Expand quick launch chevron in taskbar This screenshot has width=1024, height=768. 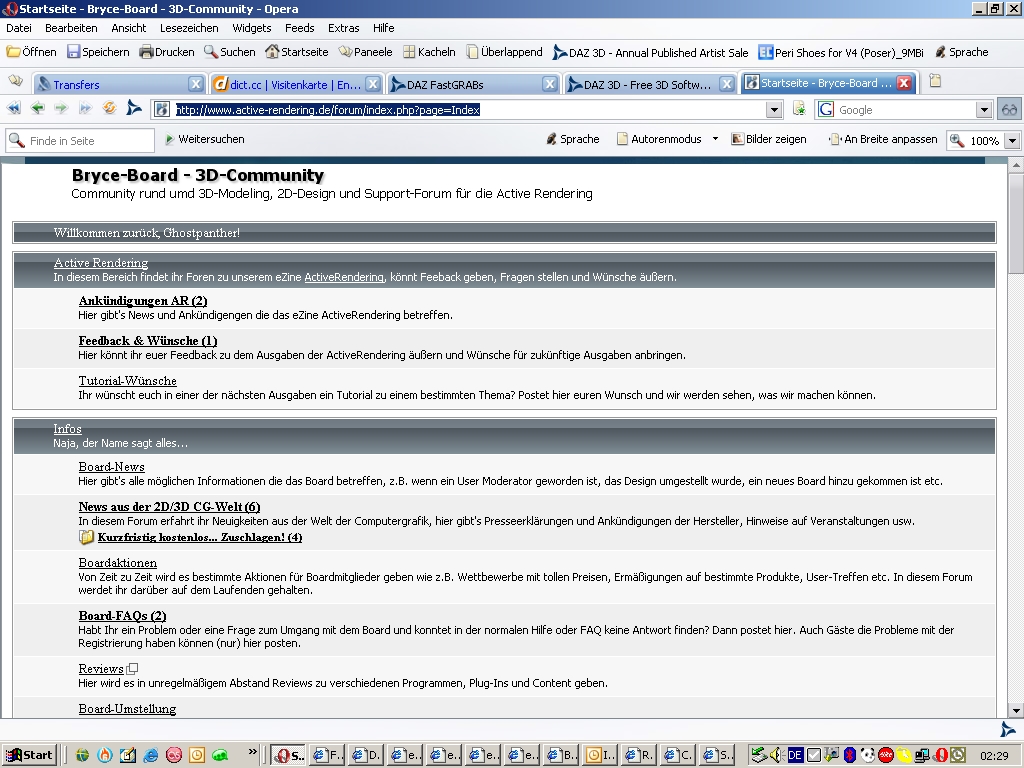click(252, 752)
